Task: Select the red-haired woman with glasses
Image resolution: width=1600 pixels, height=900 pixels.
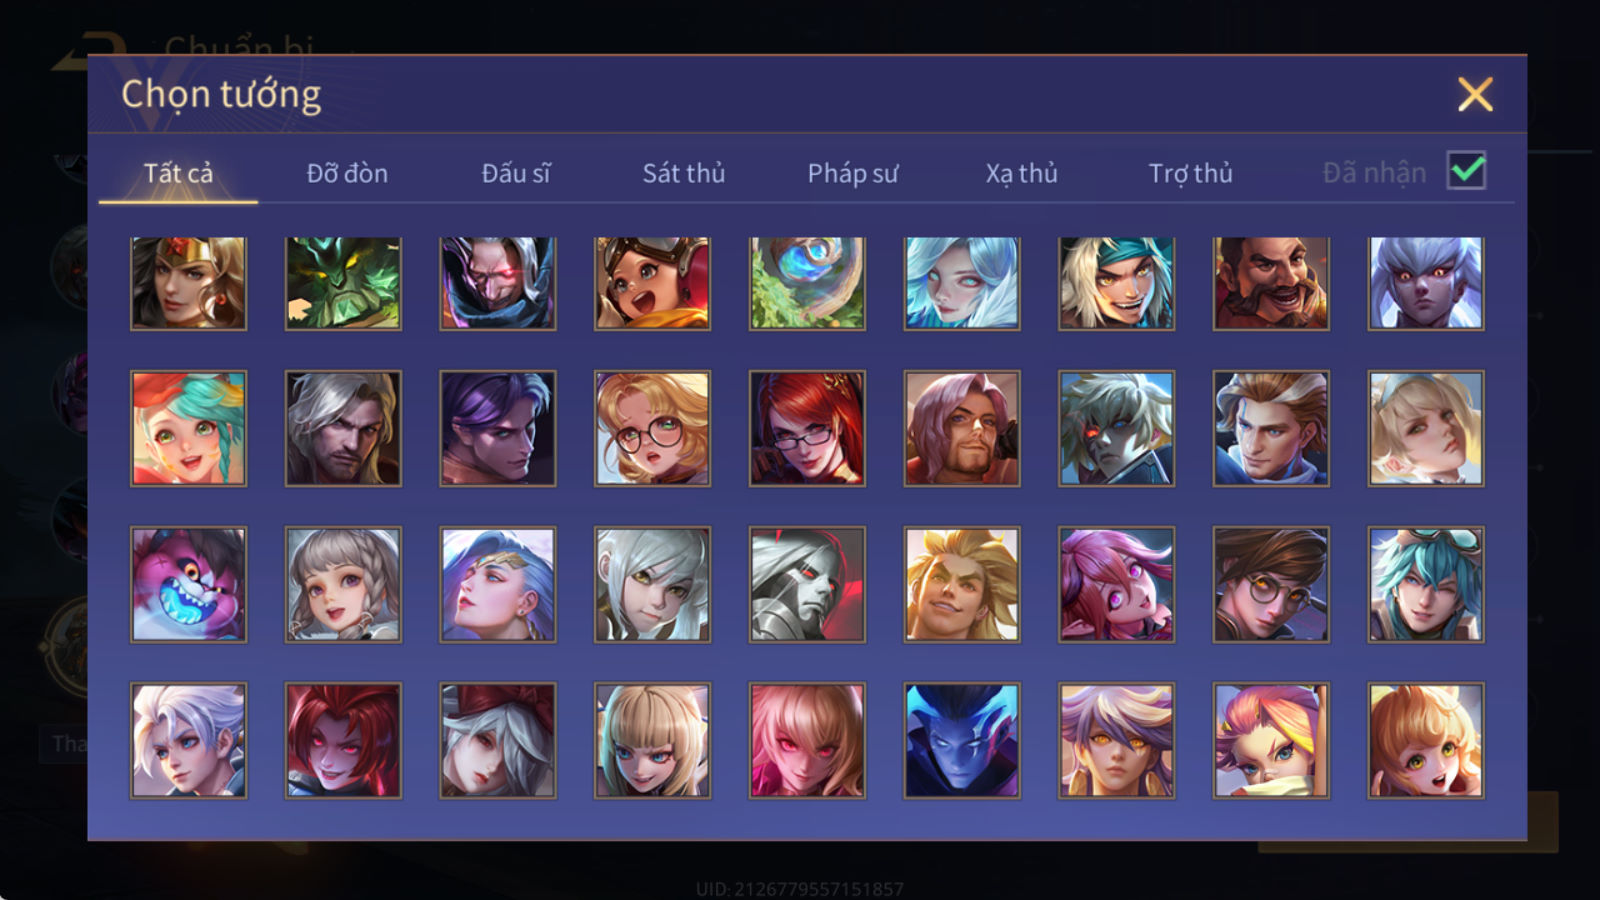Action: [x=807, y=429]
